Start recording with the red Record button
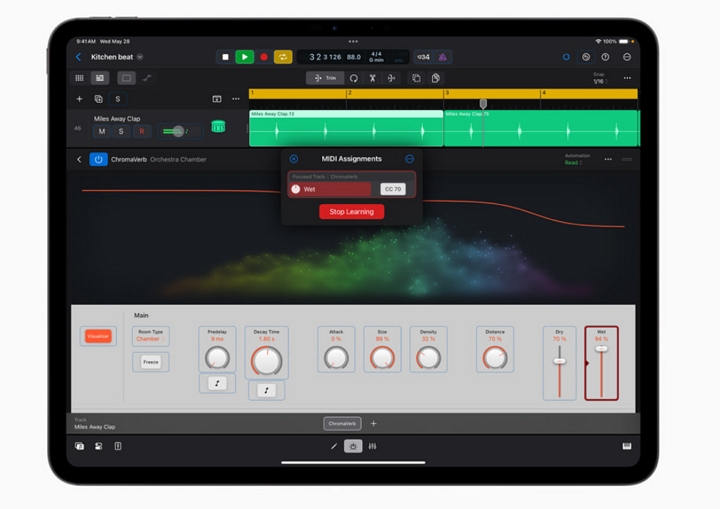This screenshot has width=720, height=509. (x=264, y=57)
